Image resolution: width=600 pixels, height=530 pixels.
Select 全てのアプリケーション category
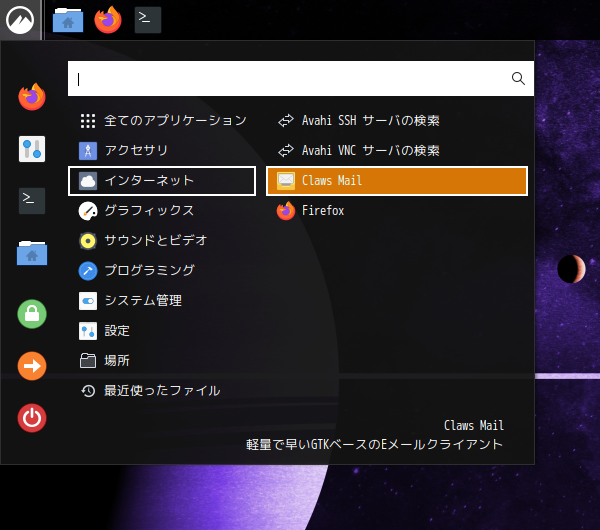coord(162,121)
